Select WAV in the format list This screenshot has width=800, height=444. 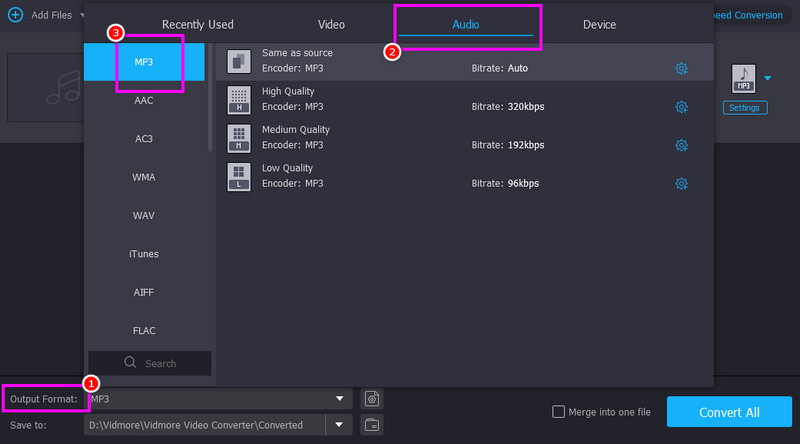(x=144, y=215)
